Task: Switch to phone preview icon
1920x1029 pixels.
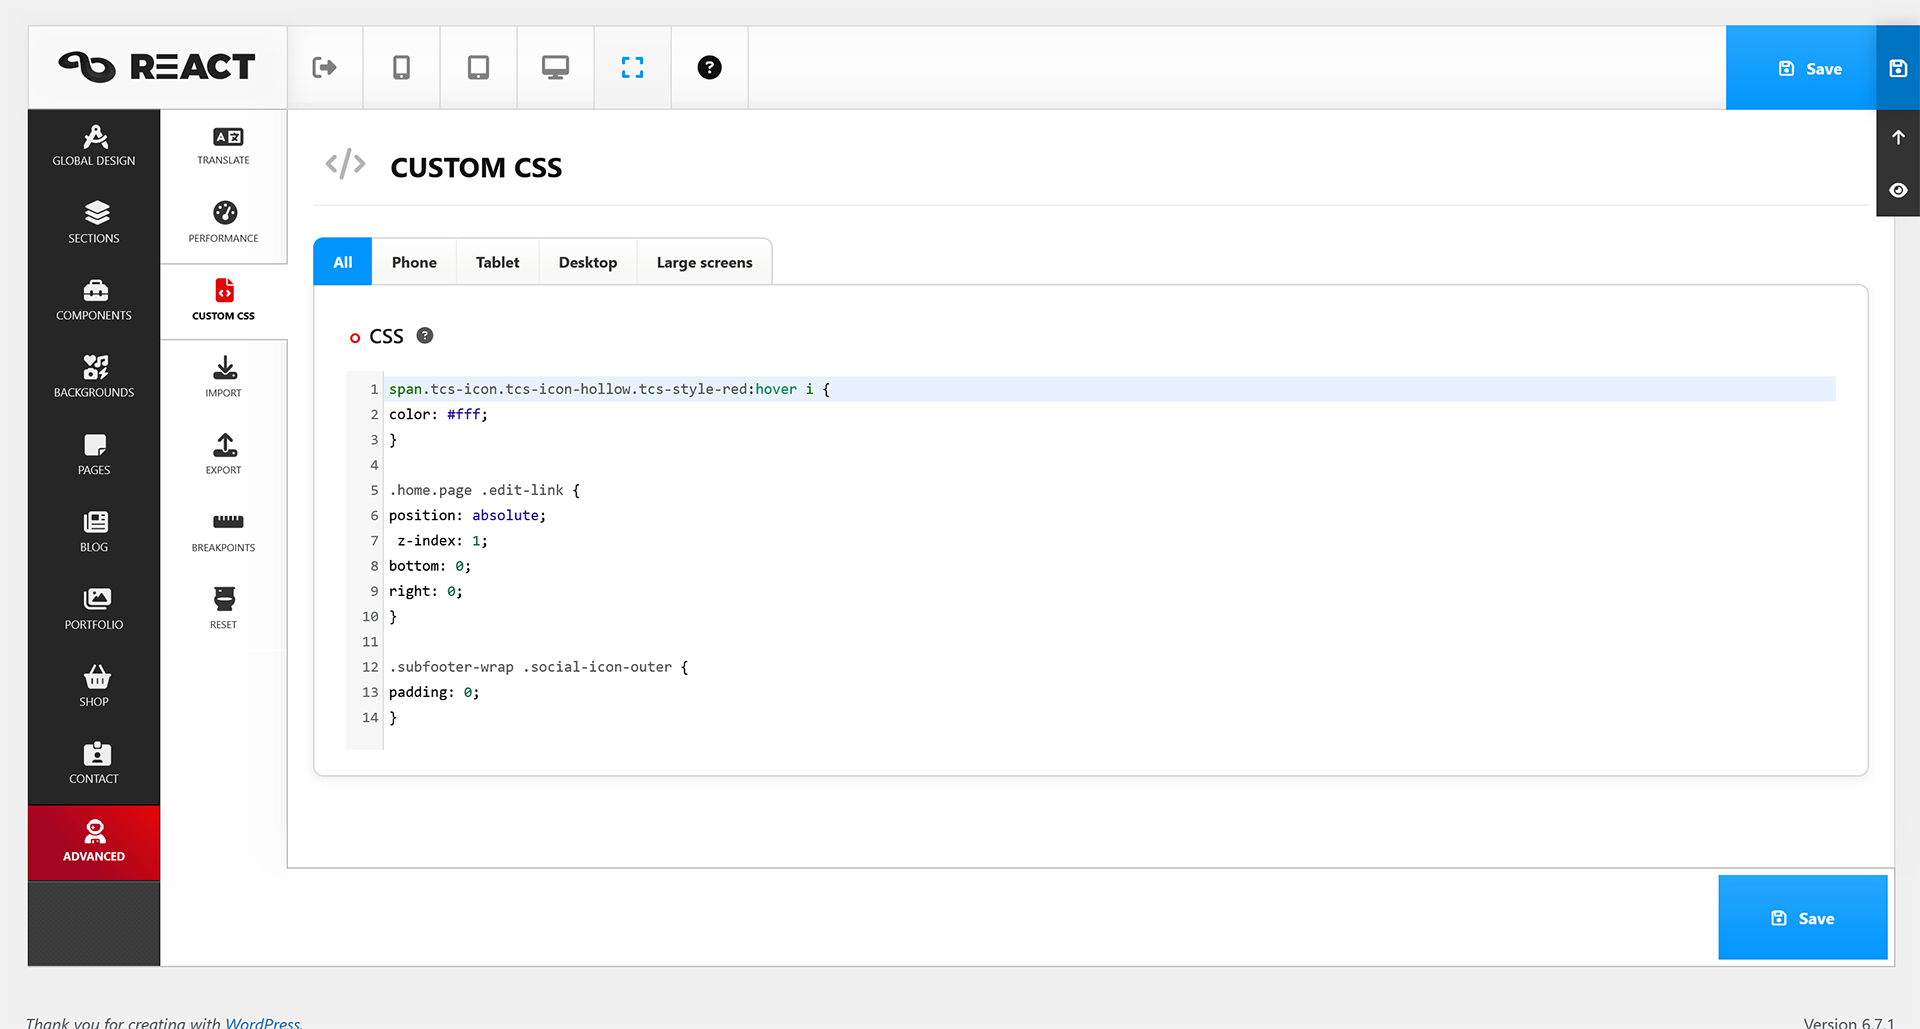Action: [x=401, y=67]
